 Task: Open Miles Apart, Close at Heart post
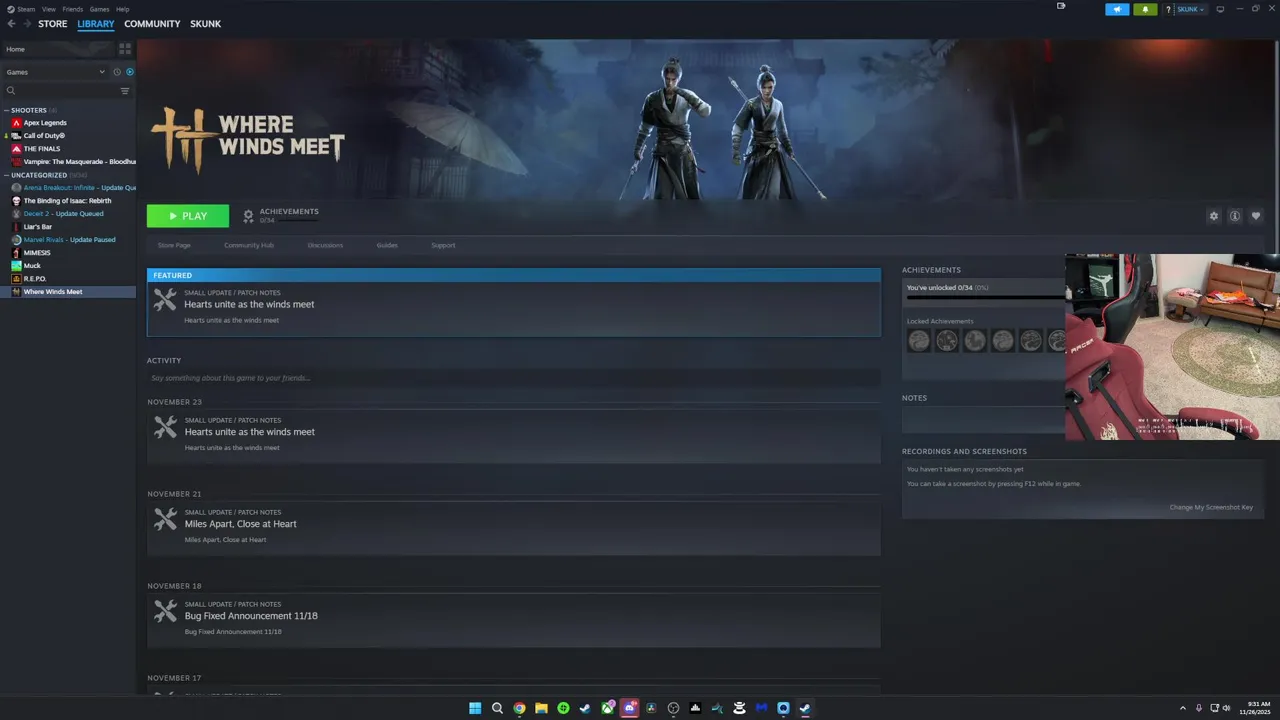(x=514, y=527)
